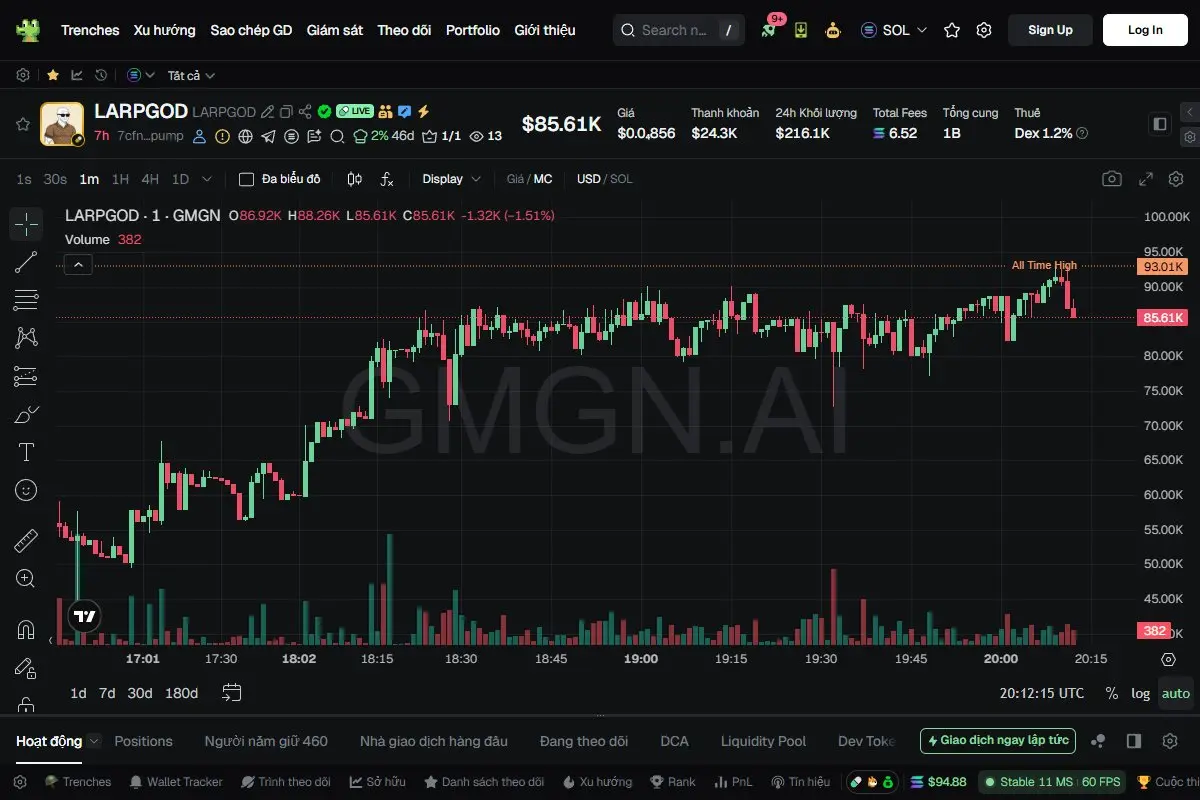Image resolution: width=1200 pixels, height=800 pixels.
Task: Open the download app icon in header
Action: pyautogui.click(x=801, y=30)
